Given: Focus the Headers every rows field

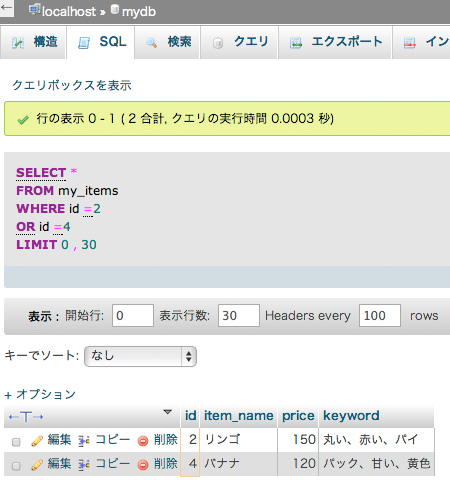Looking at the screenshot, I should coord(380,315).
